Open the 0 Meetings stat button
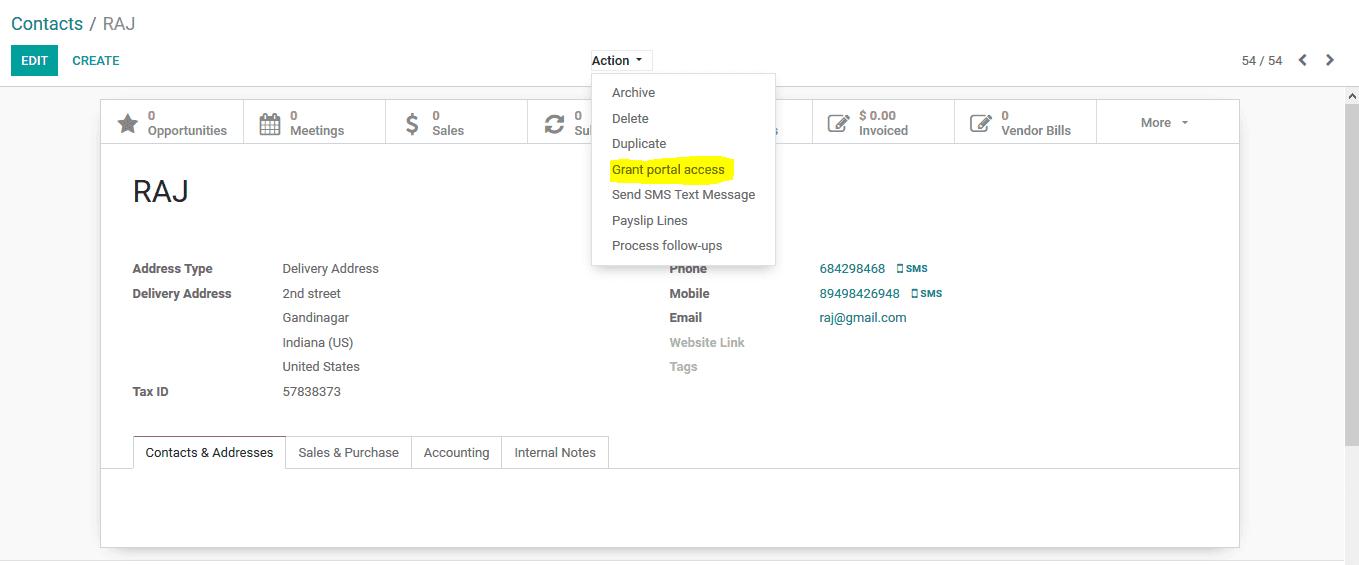 (x=314, y=122)
